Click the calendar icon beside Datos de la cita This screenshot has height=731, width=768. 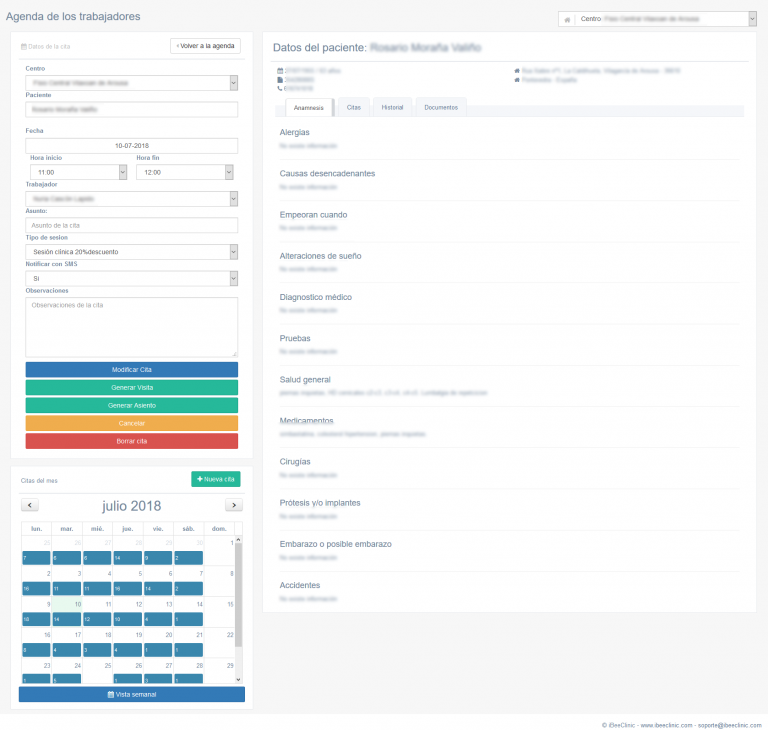pyautogui.click(x=24, y=46)
